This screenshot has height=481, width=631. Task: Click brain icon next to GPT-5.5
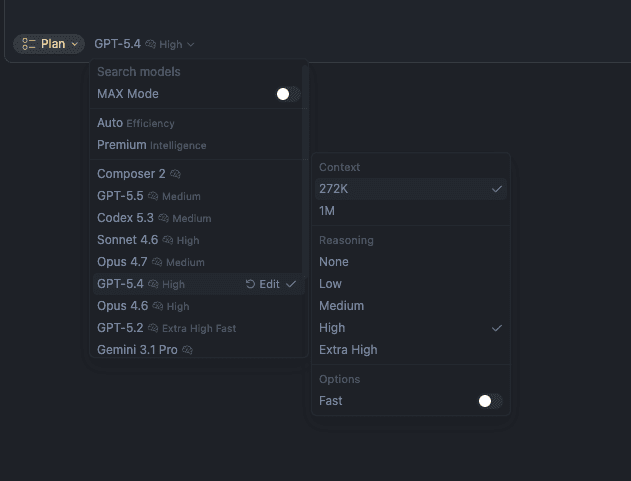coord(153,196)
